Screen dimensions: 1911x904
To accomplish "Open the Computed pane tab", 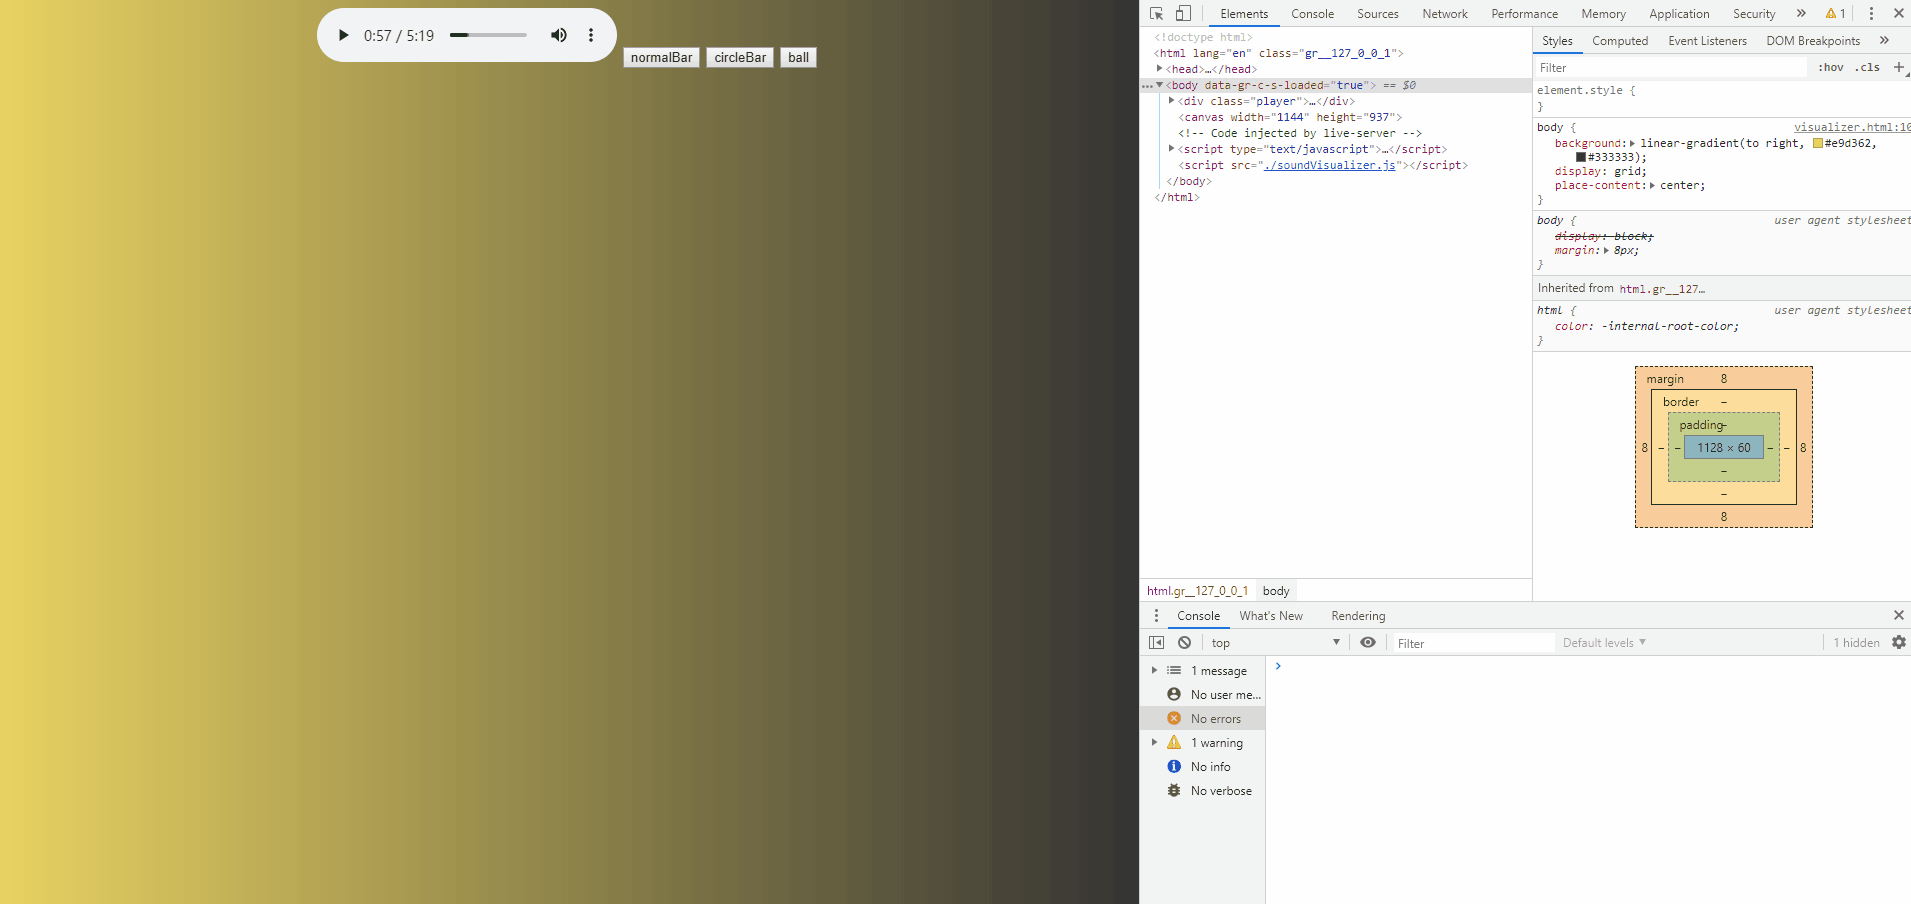I will point(1620,41).
